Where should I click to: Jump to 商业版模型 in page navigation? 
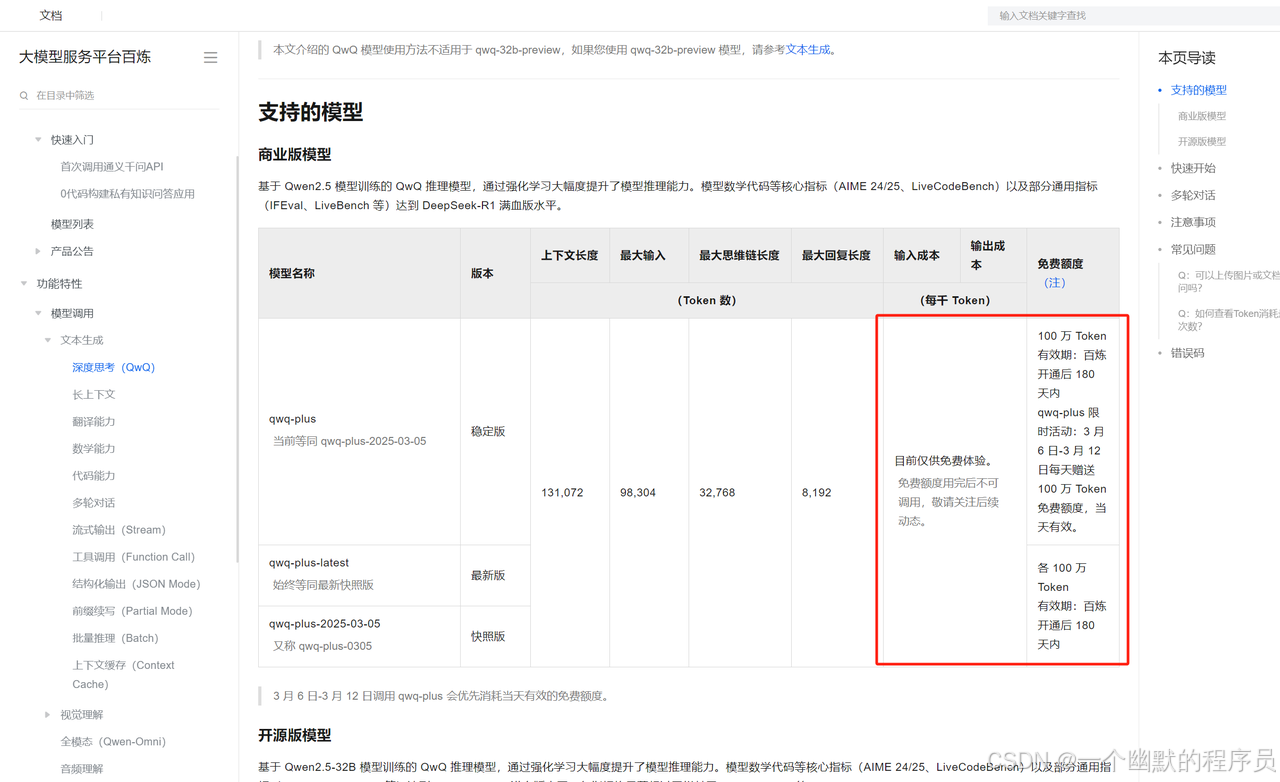pos(1202,116)
